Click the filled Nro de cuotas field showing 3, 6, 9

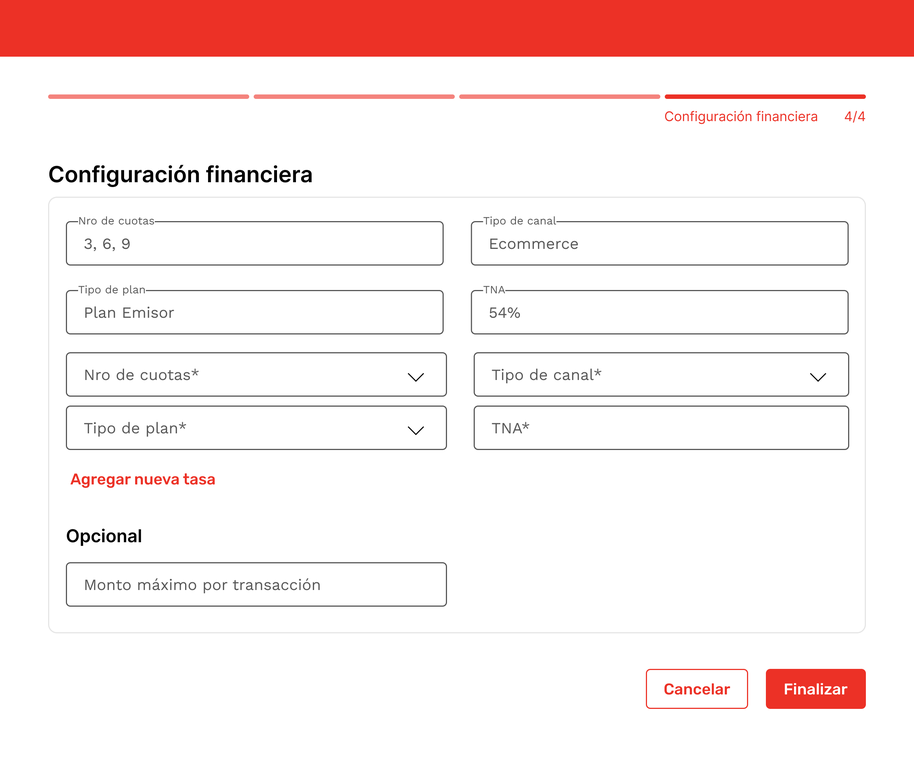click(255, 244)
